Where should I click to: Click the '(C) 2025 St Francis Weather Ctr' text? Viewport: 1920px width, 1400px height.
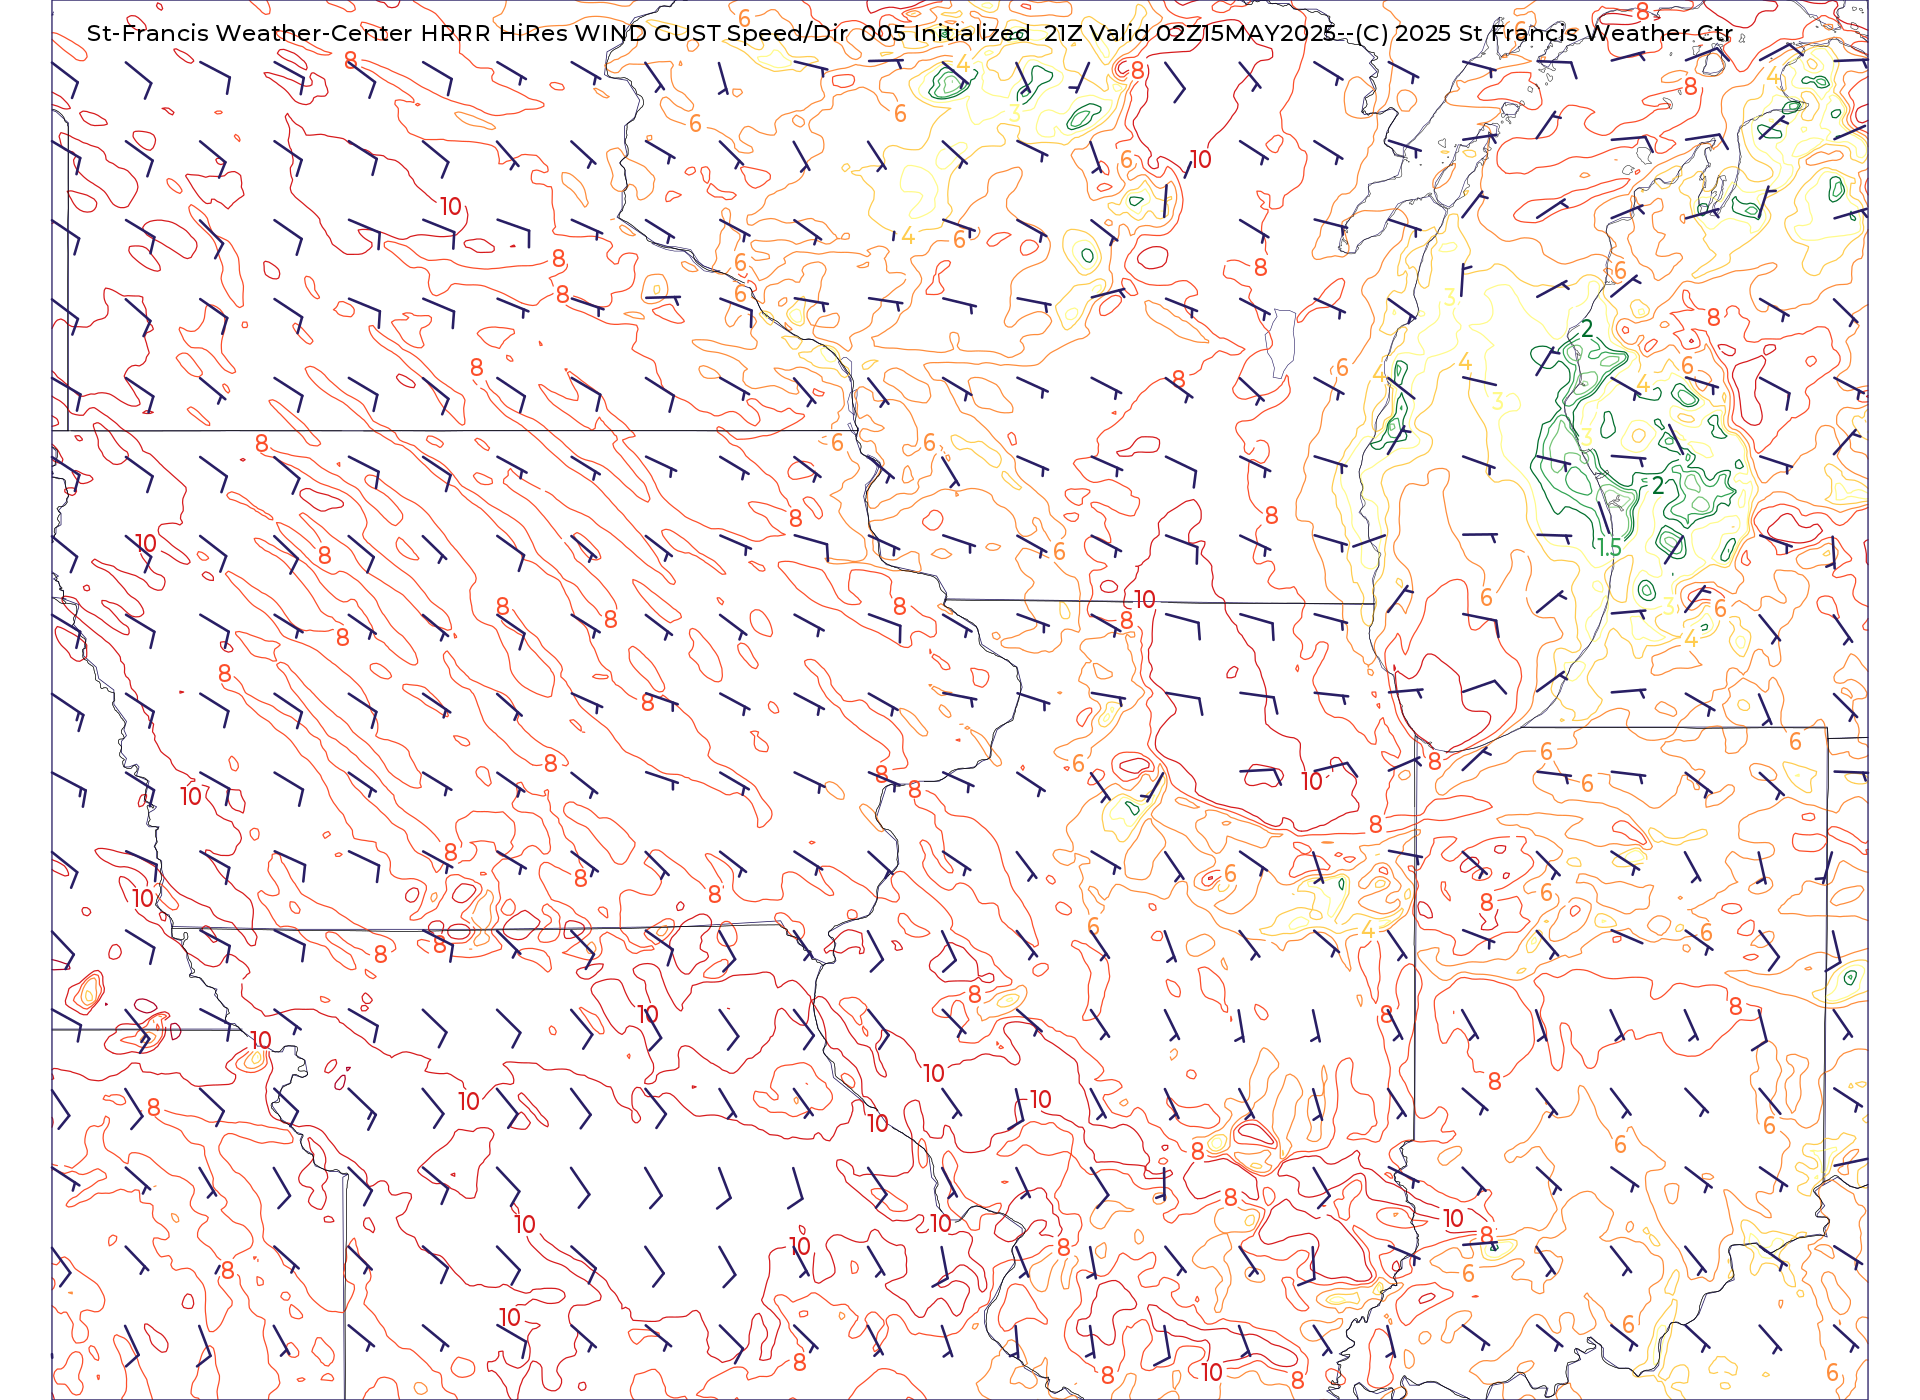[1544, 33]
